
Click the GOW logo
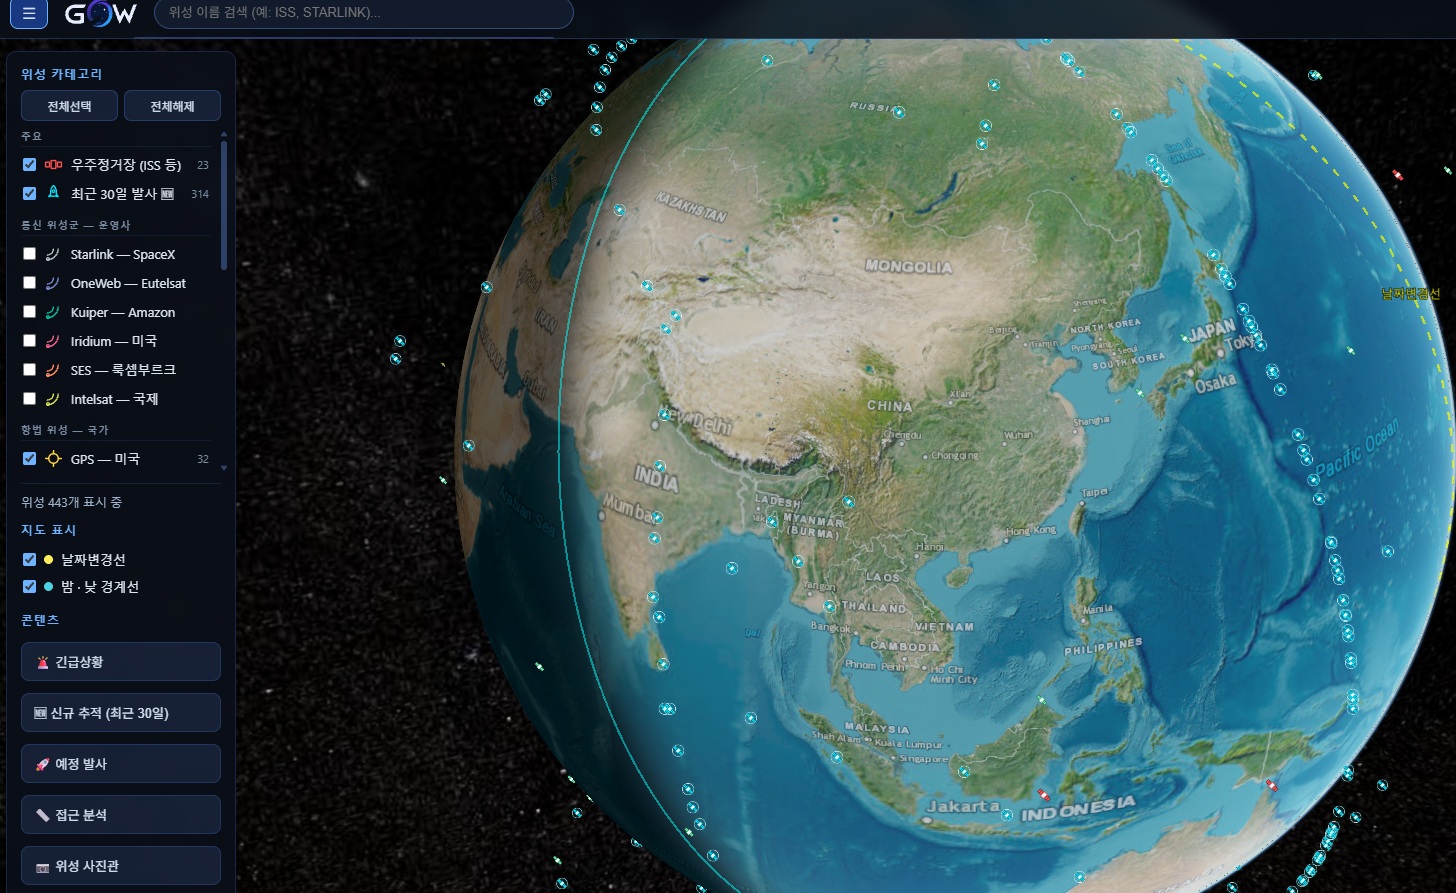[101, 14]
